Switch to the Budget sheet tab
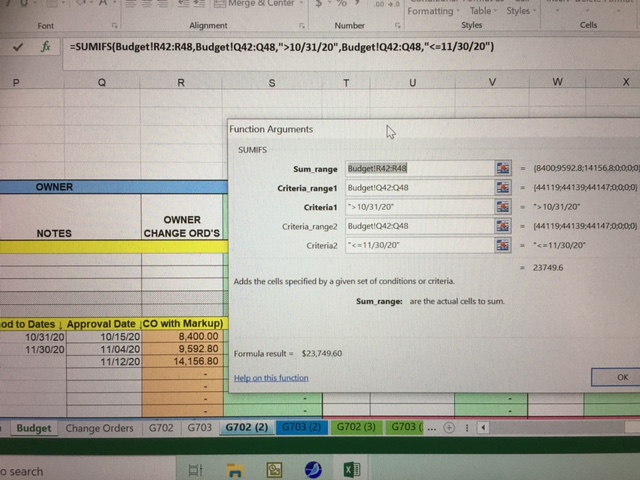Viewport: 640px width, 480px height. [34, 428]
